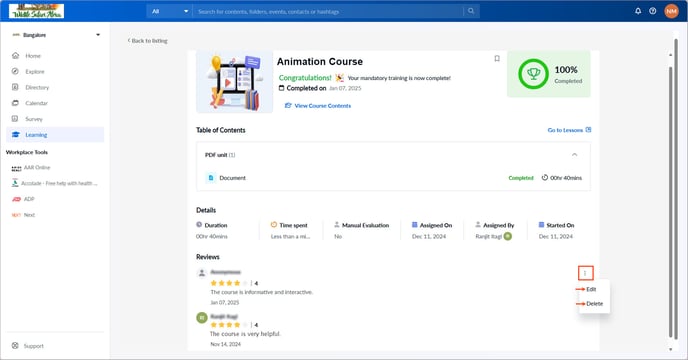Click the Nov 14, 2024 review date

pos(226,345)
